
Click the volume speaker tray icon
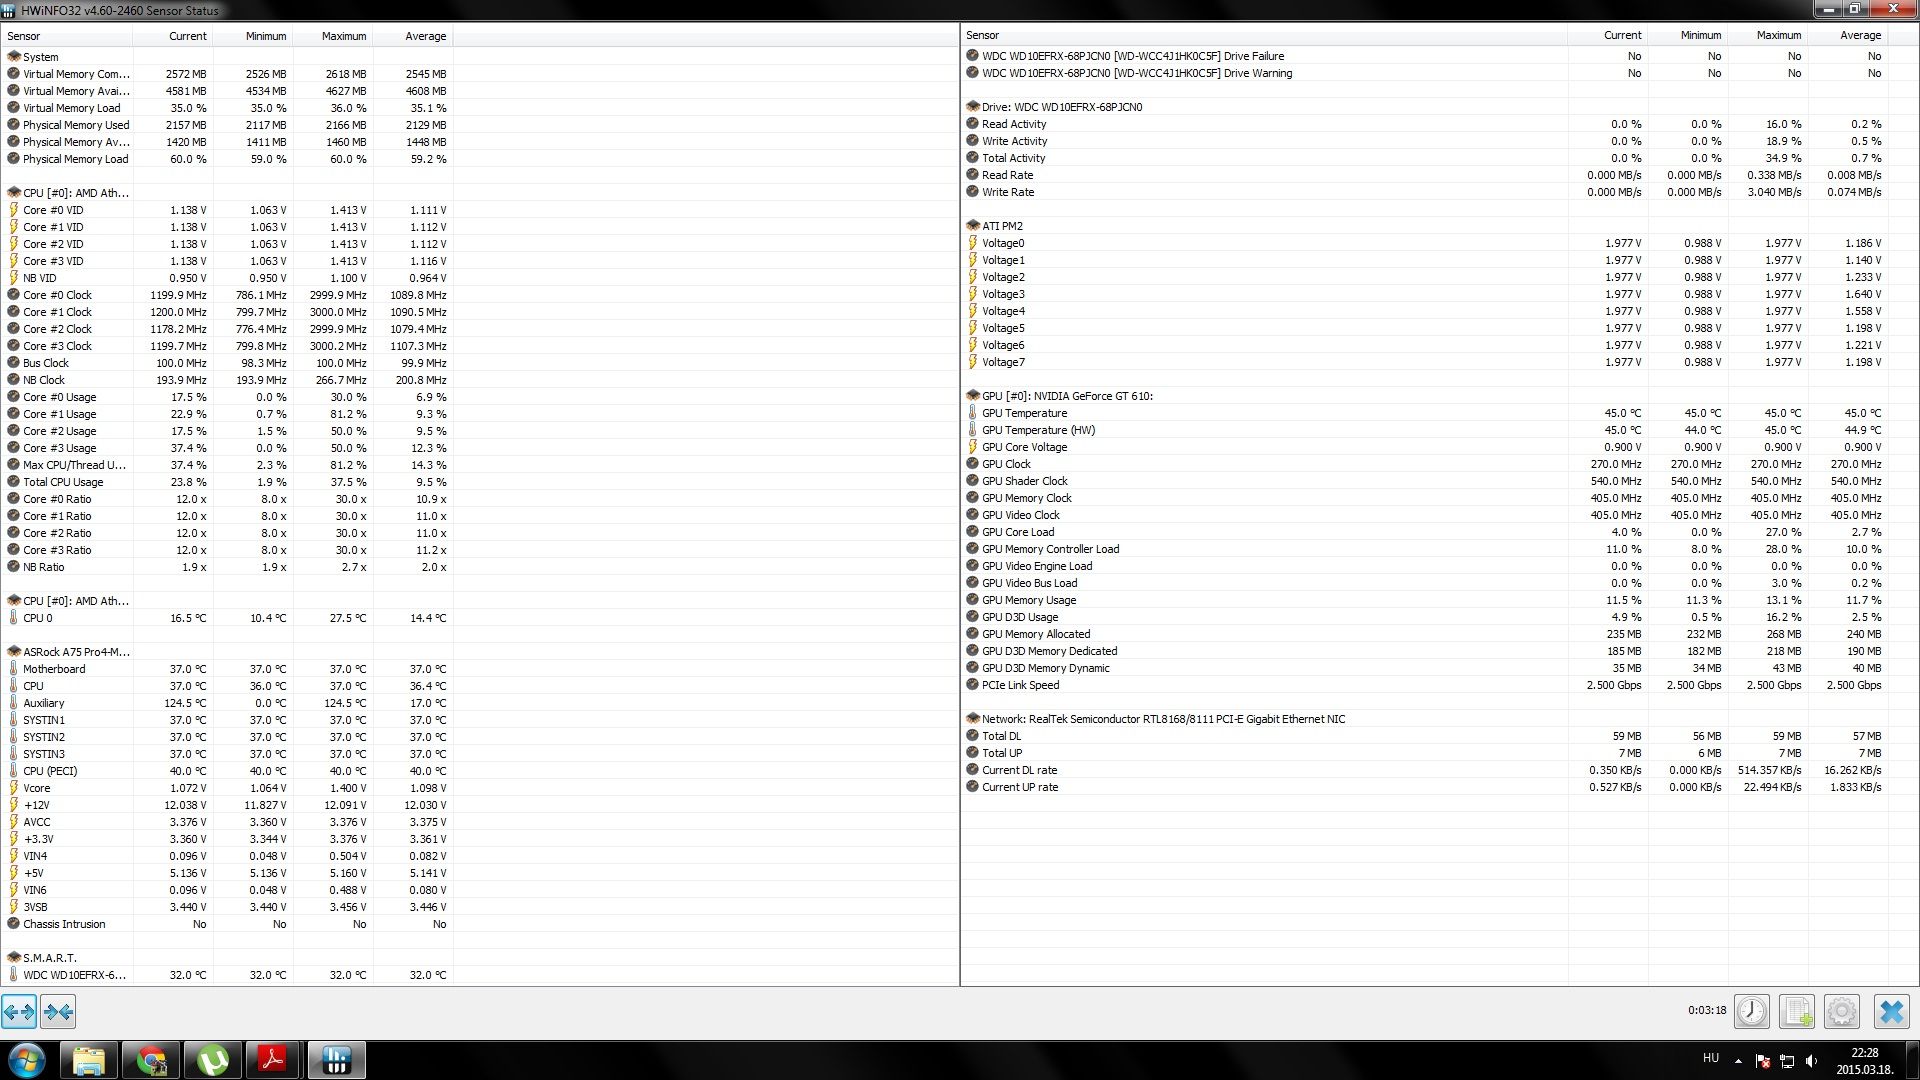(1811, 1060)
